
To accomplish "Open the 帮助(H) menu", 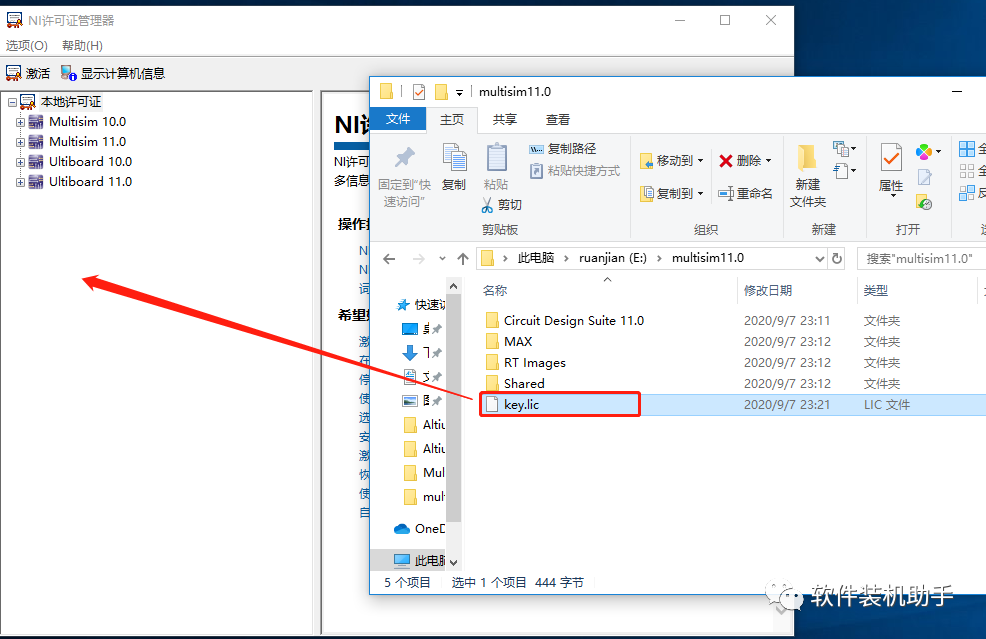I will point(82,45).
